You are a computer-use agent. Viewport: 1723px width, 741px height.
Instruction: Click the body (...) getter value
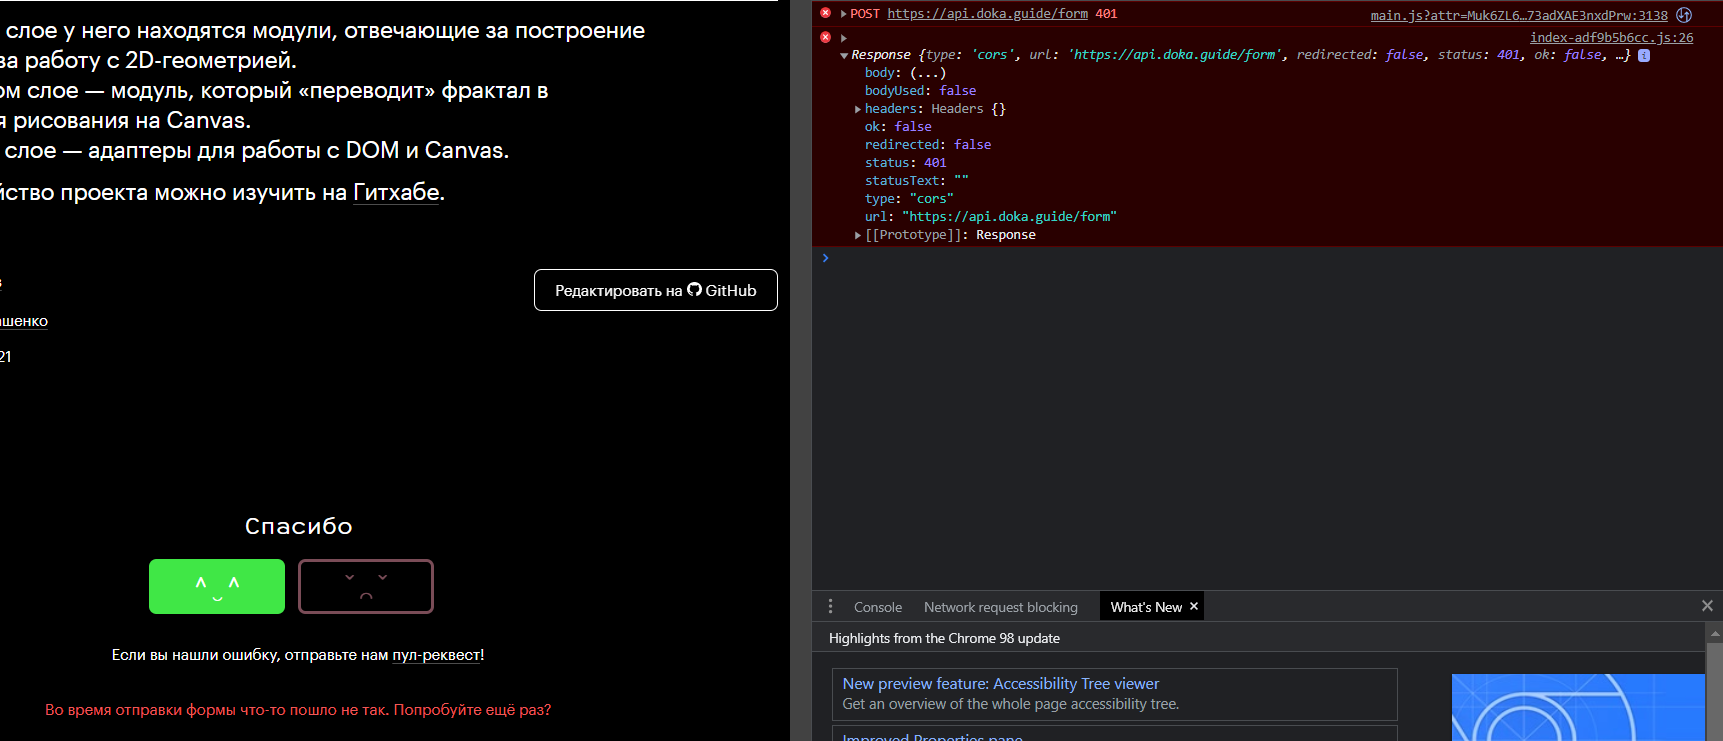point(928,73)
